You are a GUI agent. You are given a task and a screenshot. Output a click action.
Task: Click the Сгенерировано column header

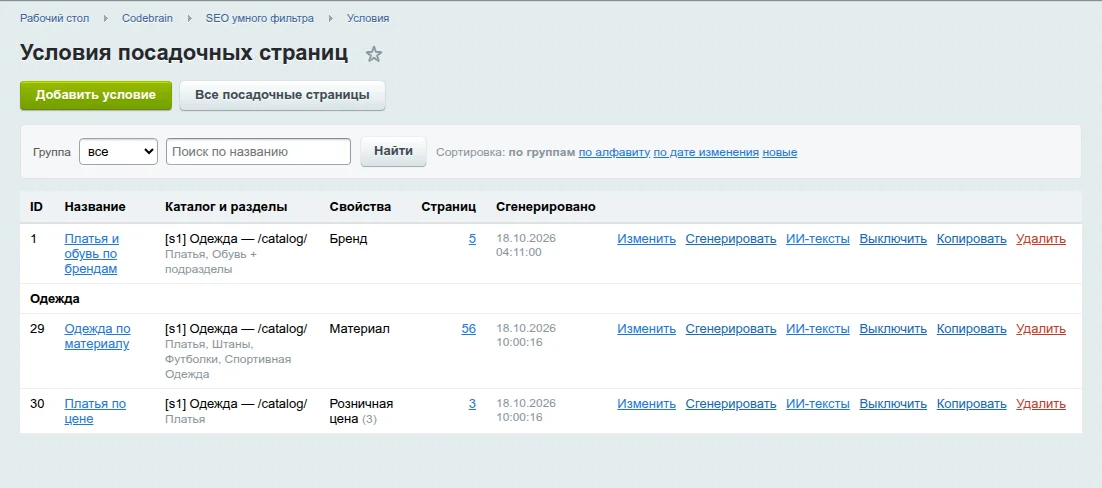pos(545,207)
